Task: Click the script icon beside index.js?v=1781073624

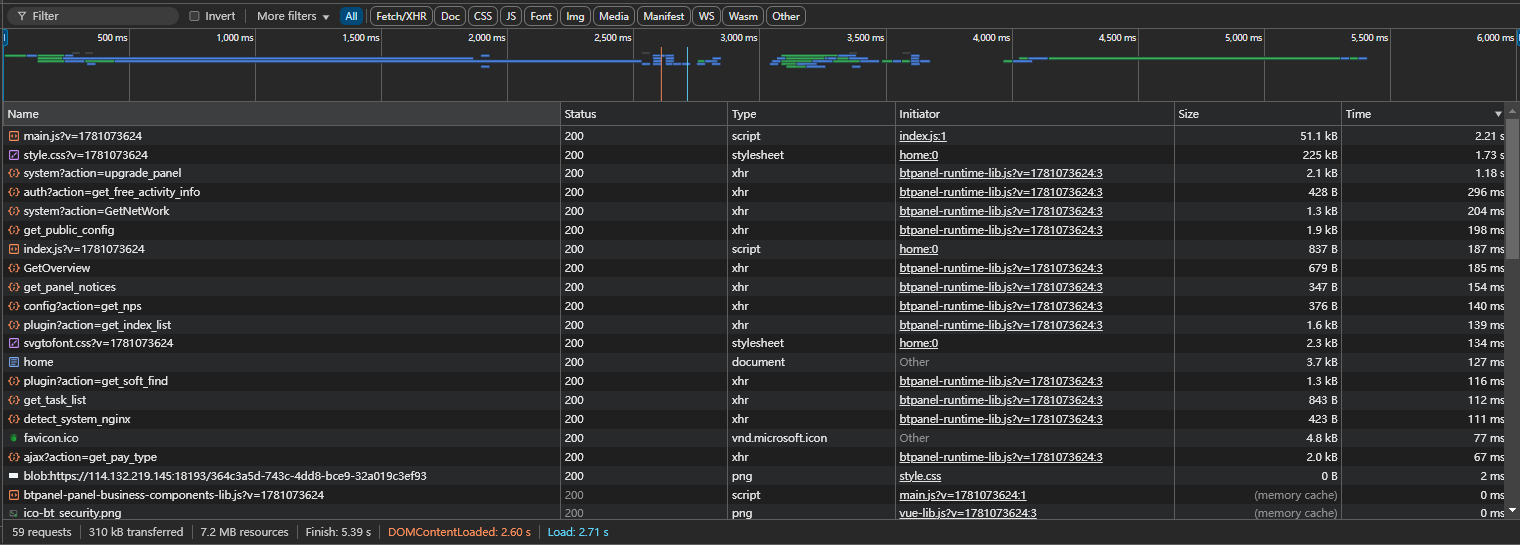Action: pyautogui.click(x=14, y=249)
